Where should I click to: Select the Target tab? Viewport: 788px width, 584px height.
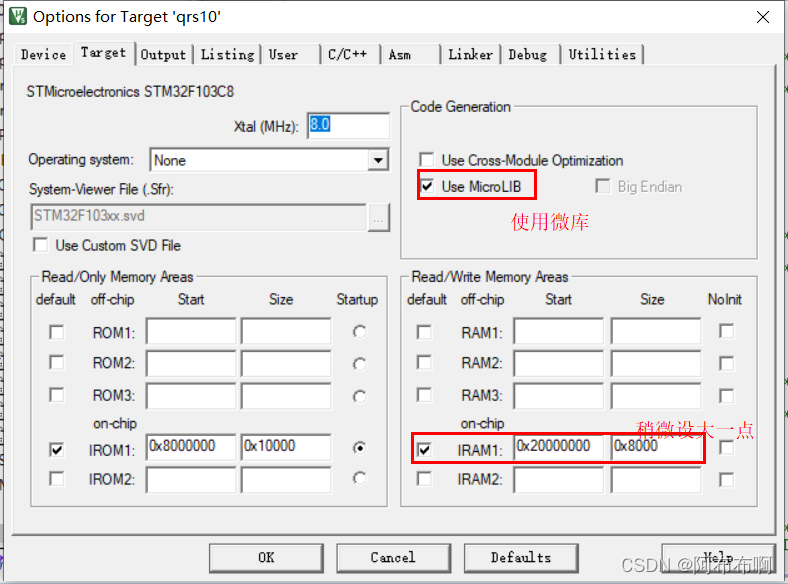click(x=104, y=53)
